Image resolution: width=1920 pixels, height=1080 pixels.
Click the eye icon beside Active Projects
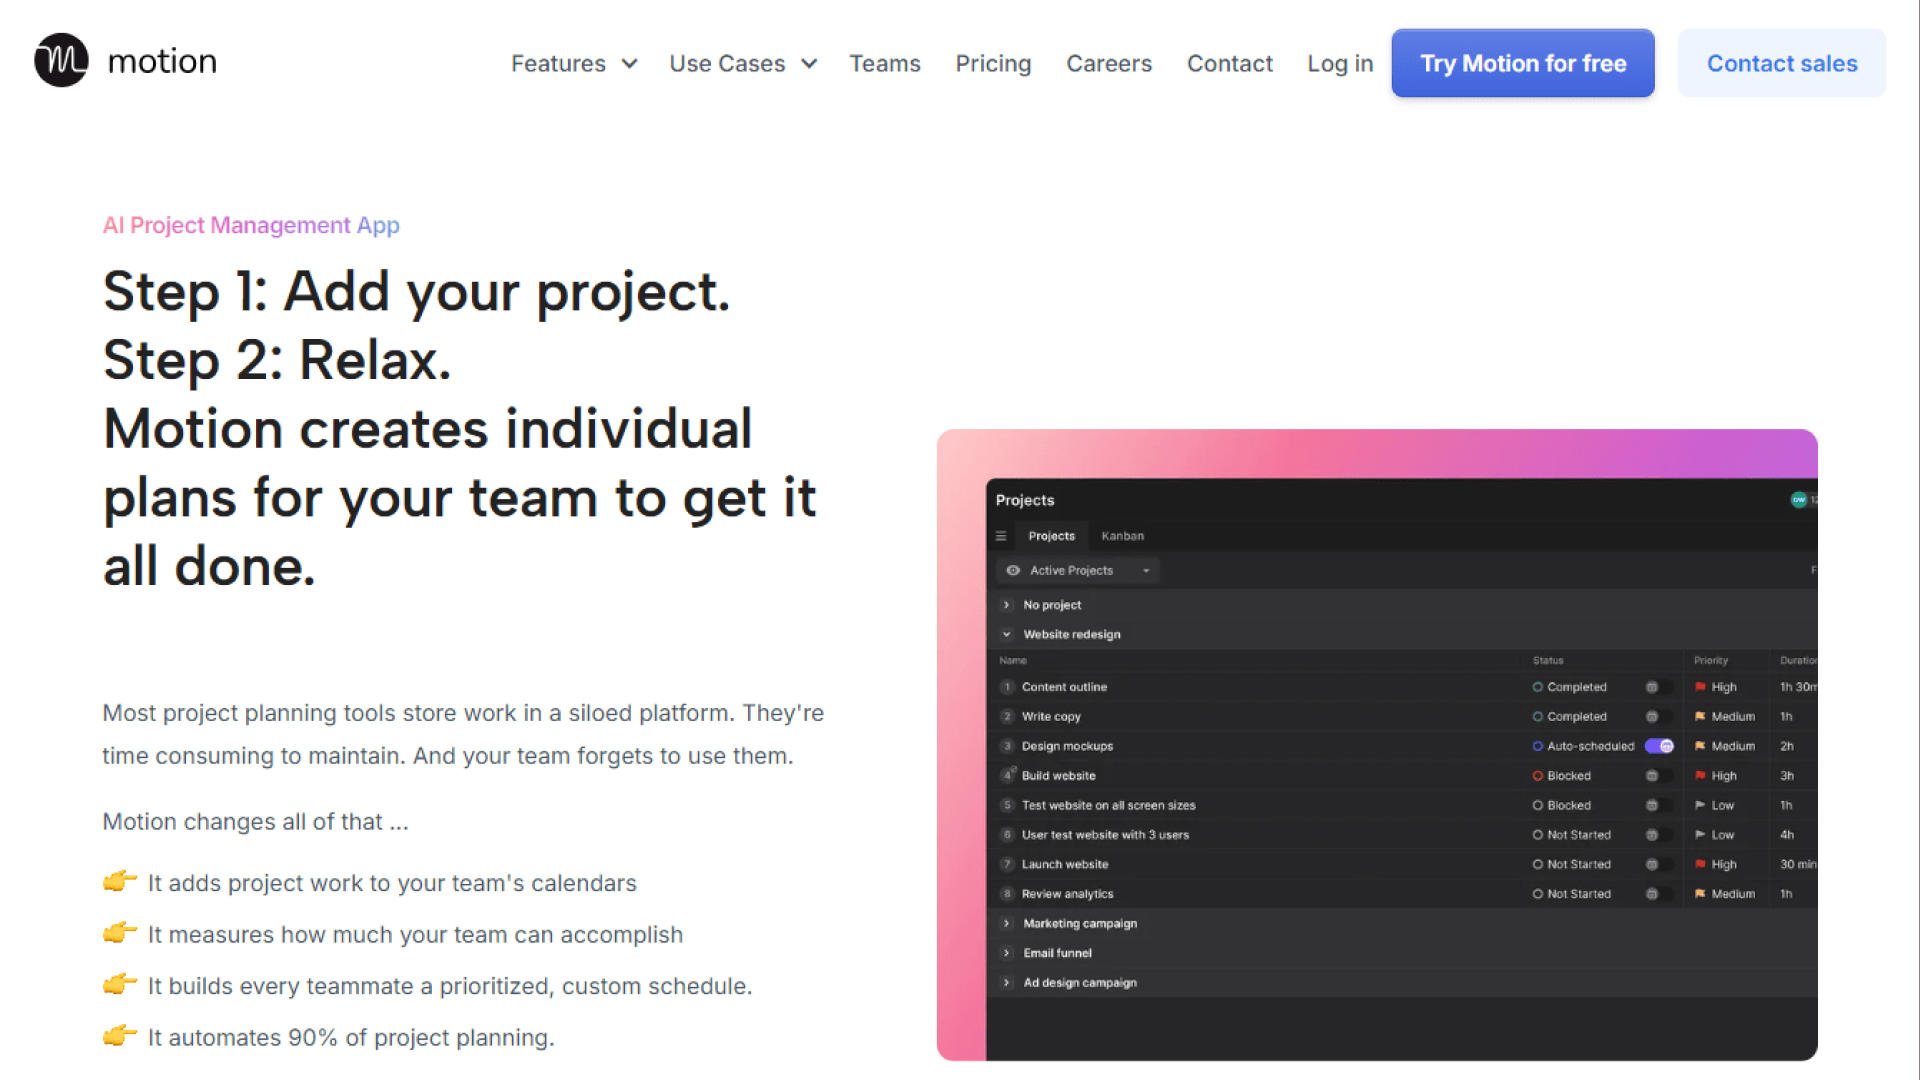tap(1013, 570)
